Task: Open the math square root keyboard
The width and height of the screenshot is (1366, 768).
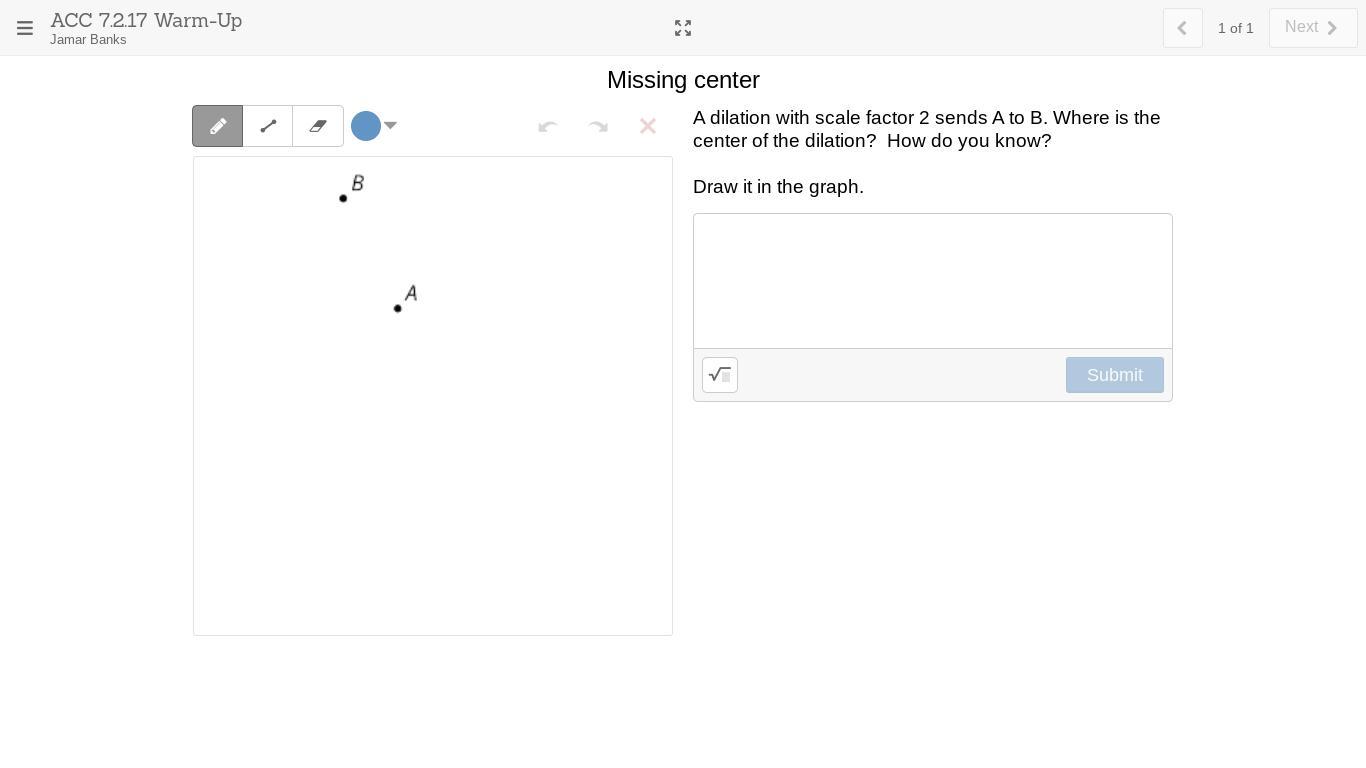Action: pos(720,375)
